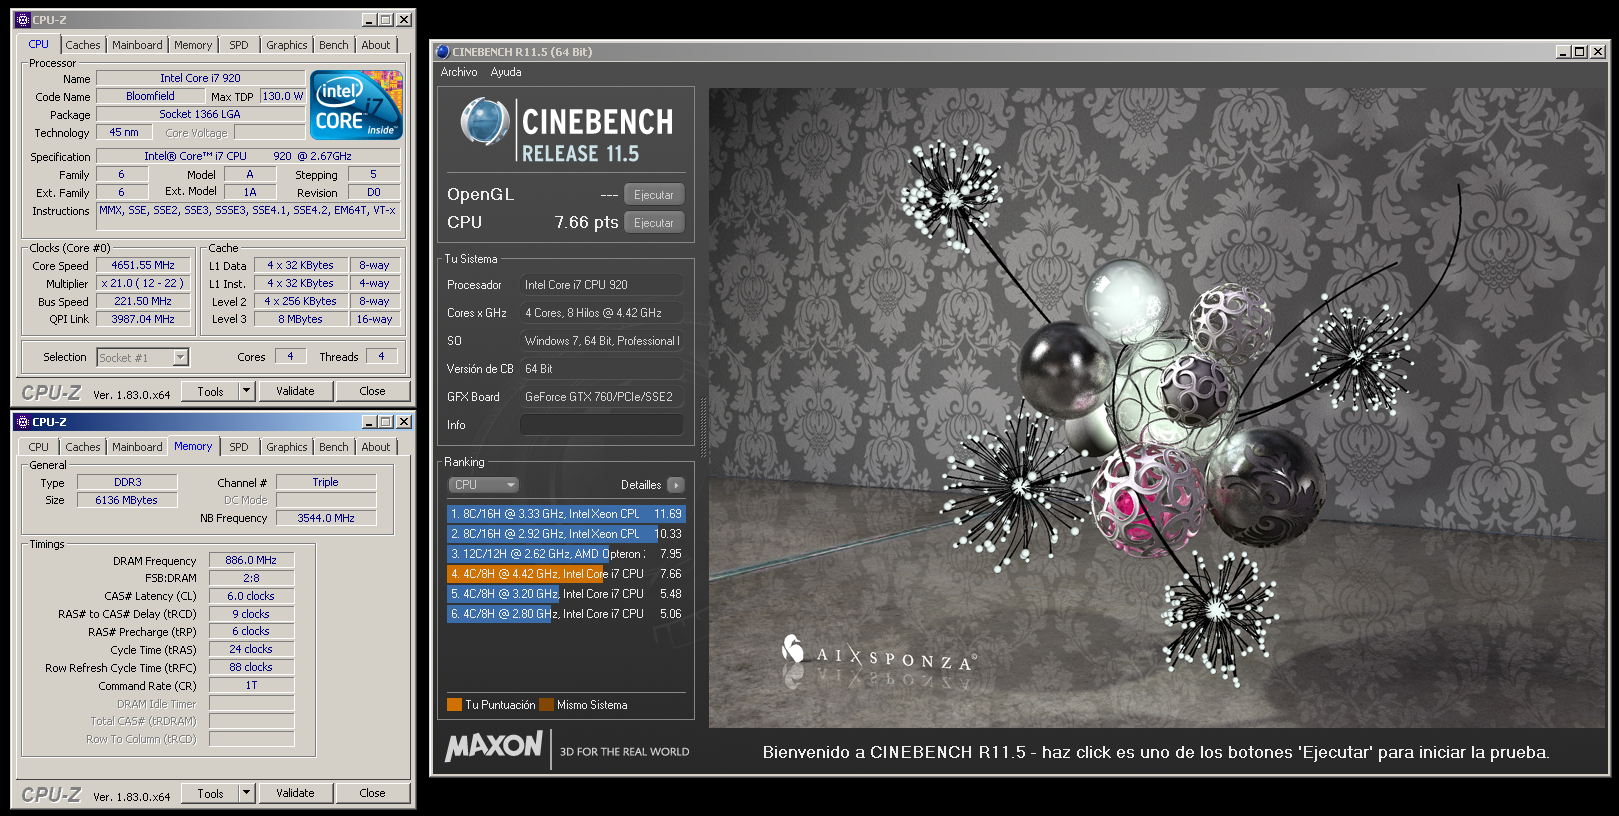Switch to About tab in upper CPU-Z
Image resolution: width=1619 pixels, height=816 pixels.
(376, 45)
